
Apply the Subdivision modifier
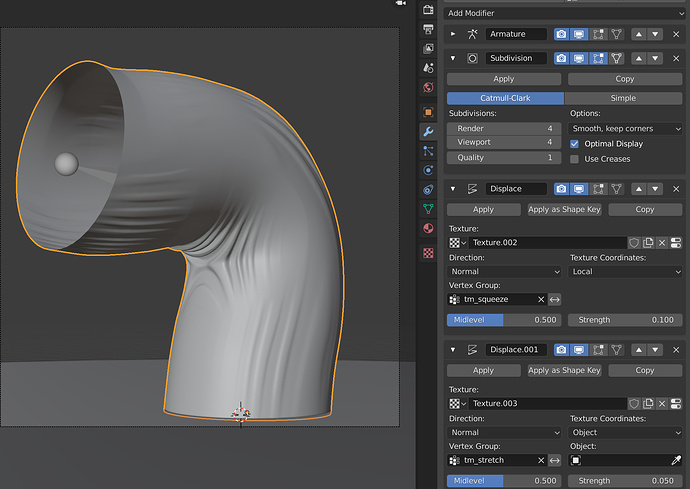pyautogui.click(x=504, y=79)
